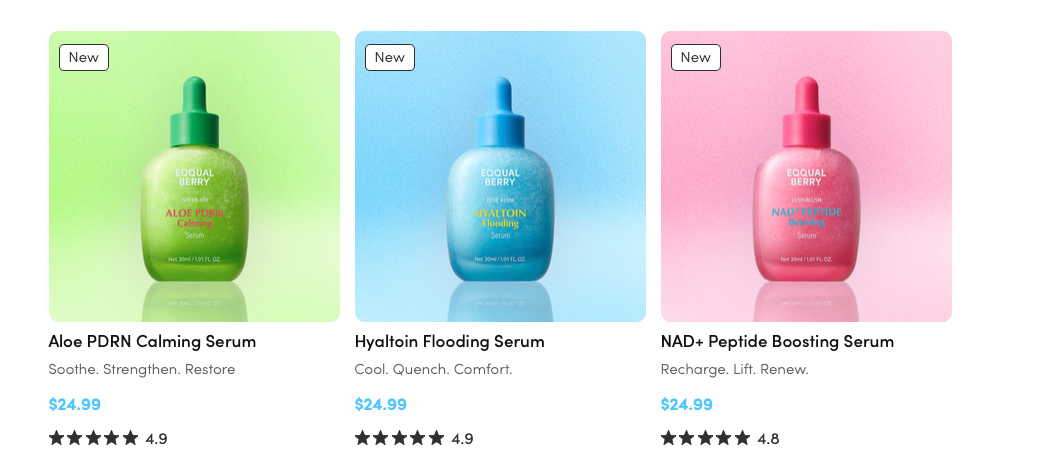Open the Hyaltoin Flooding Serum title link
The width and height of the screenshot is (1057, 457).
tap(449, 341)
